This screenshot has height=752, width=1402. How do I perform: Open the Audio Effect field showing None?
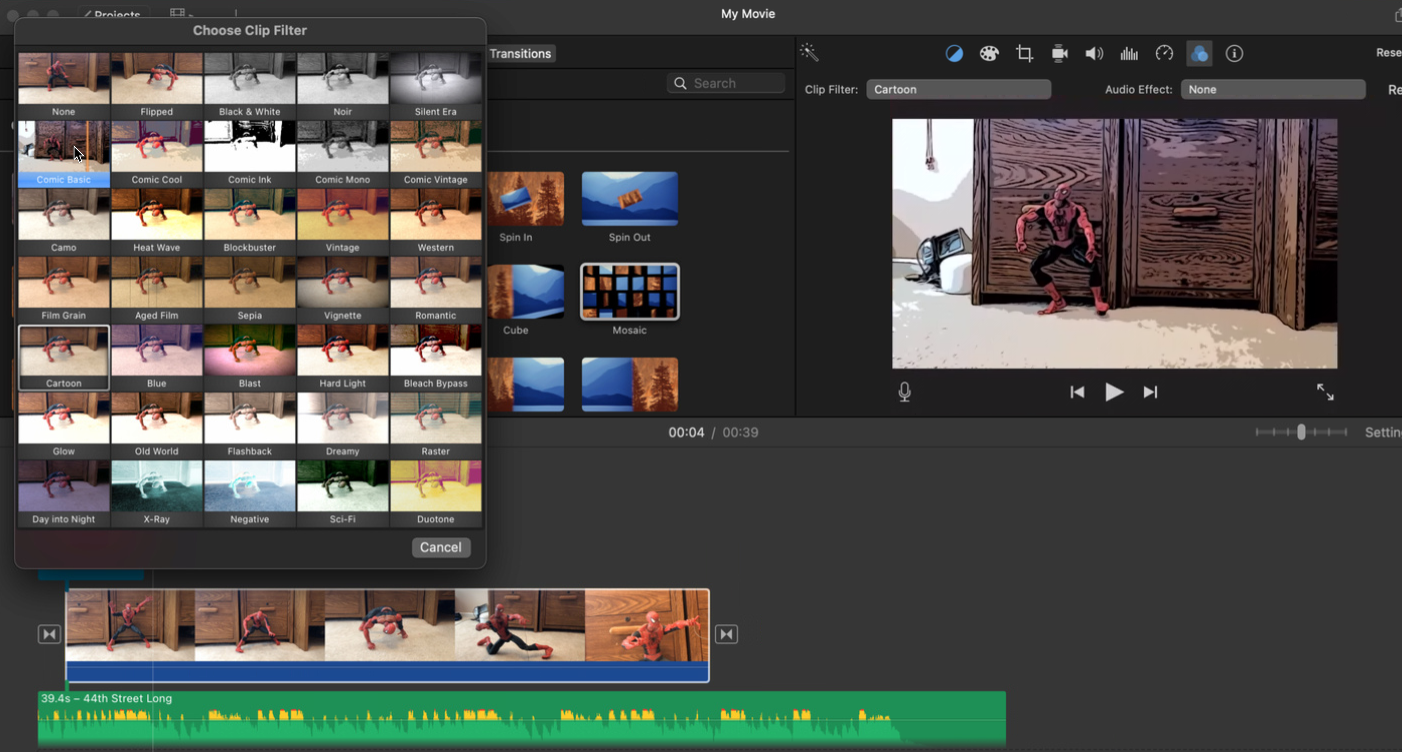point(1273,89)
